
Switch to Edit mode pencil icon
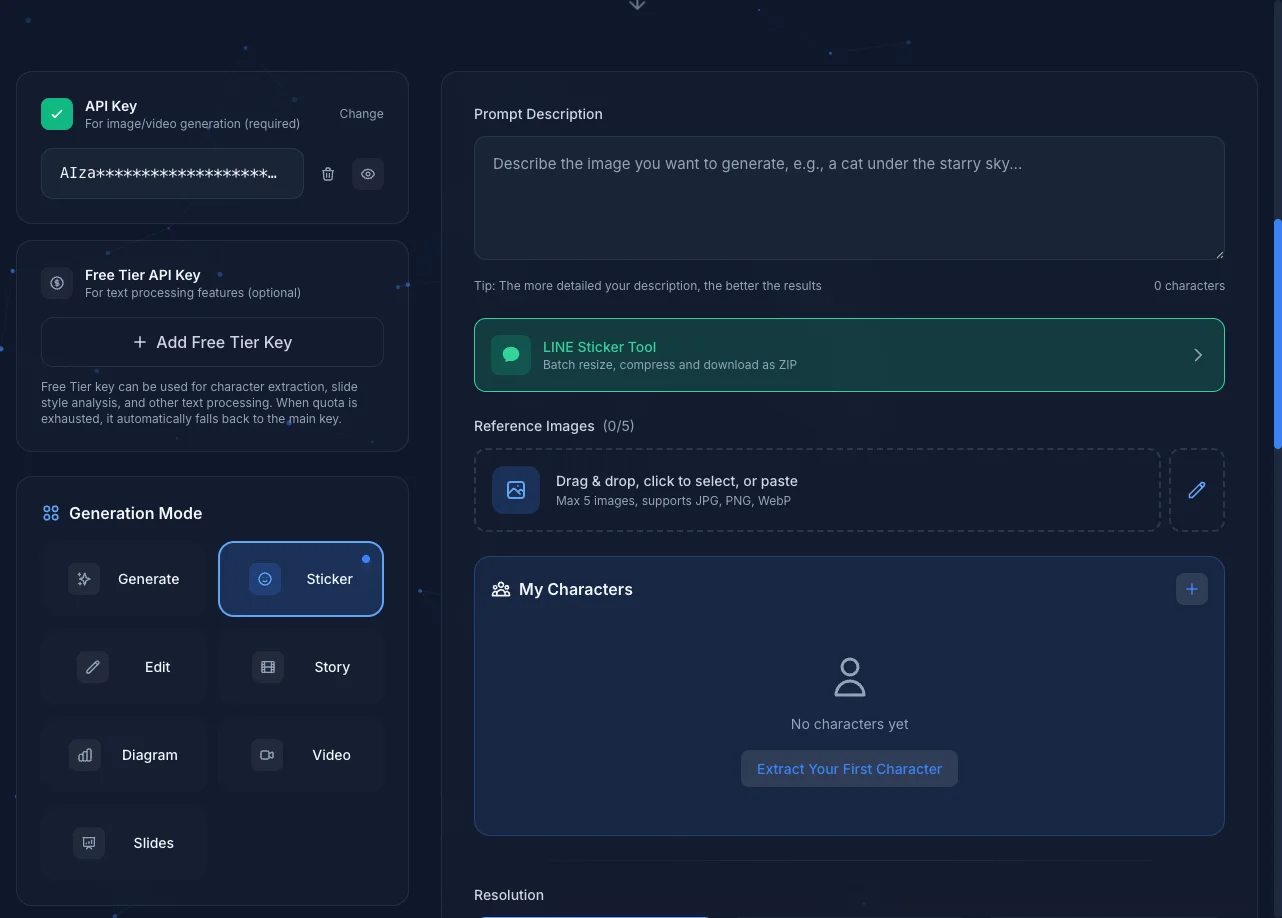click(93, 667)
